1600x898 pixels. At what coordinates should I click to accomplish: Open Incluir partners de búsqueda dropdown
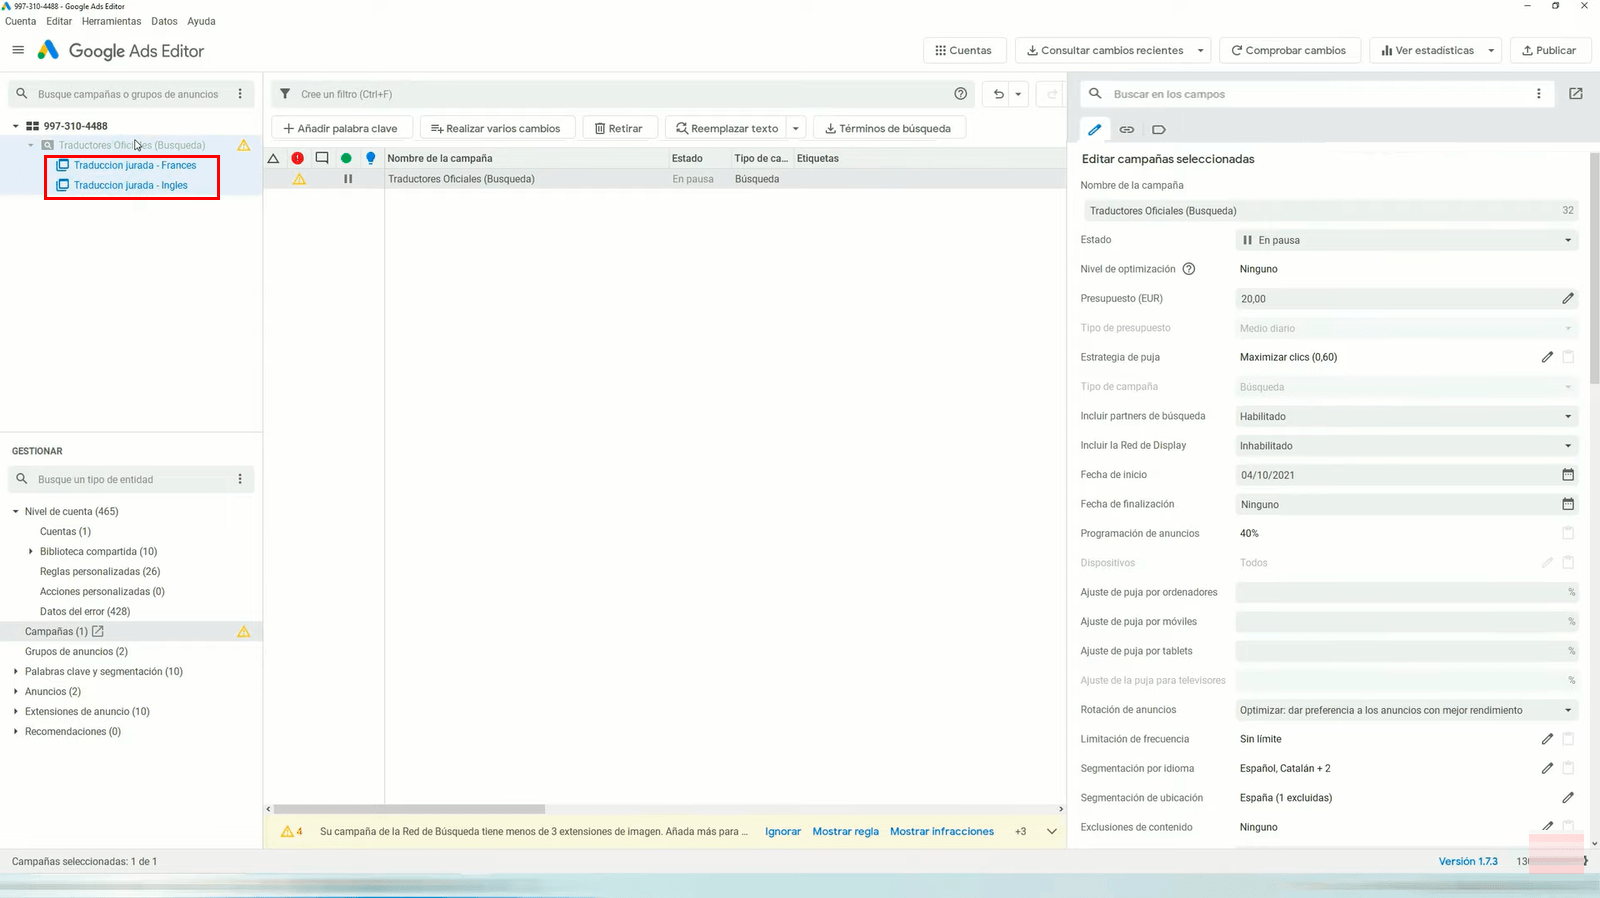coord(1407,416)
